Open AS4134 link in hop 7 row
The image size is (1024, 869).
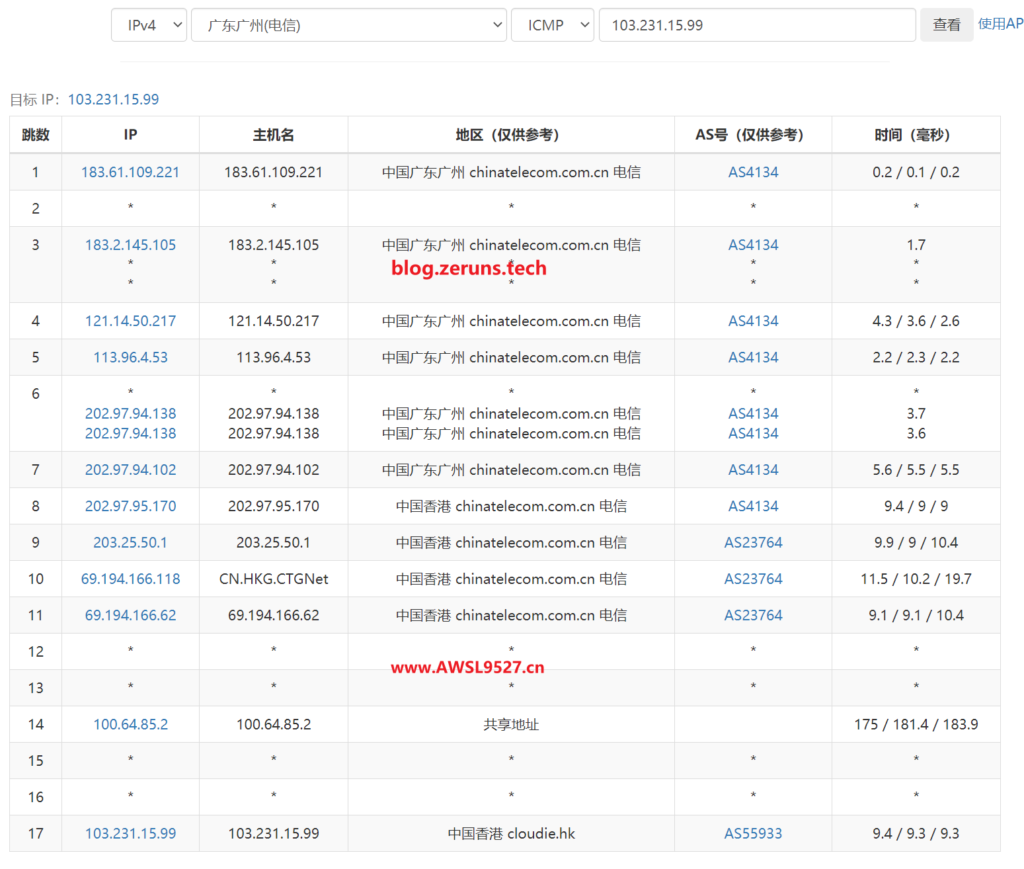[753, 470]
